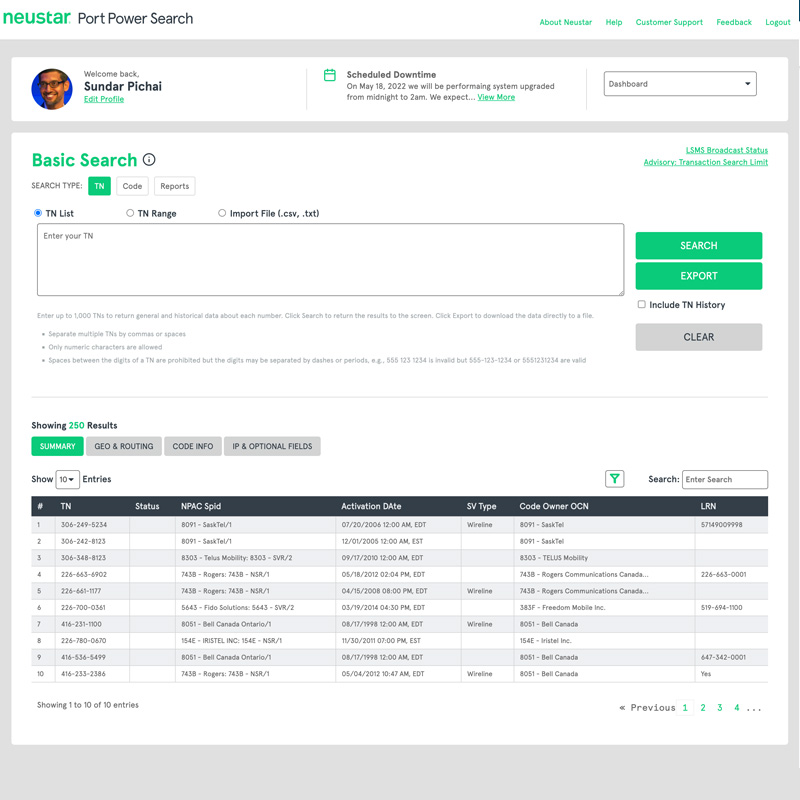Expand the Show entries count dropdown
The height and width of the screenshot is (800, 800).
67,480
